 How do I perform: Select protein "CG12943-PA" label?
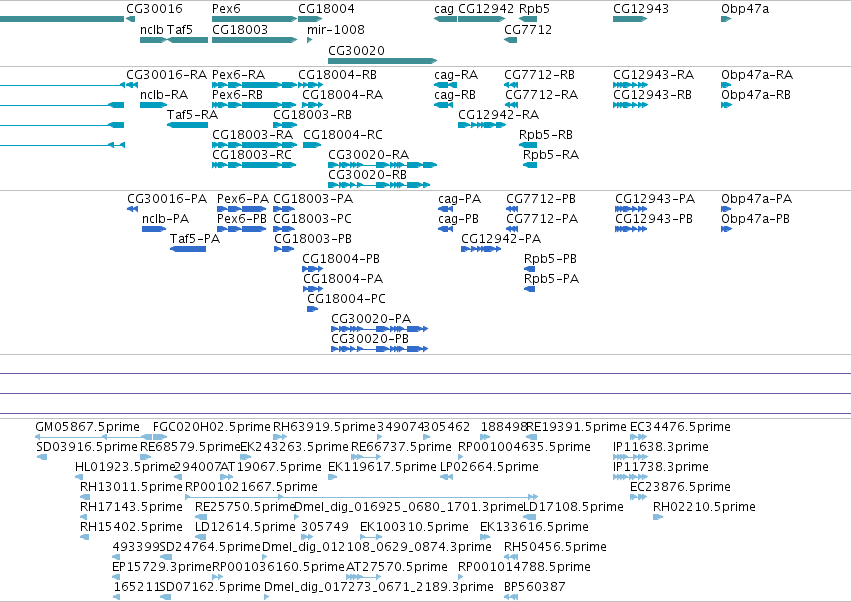(x=655, y=199)
